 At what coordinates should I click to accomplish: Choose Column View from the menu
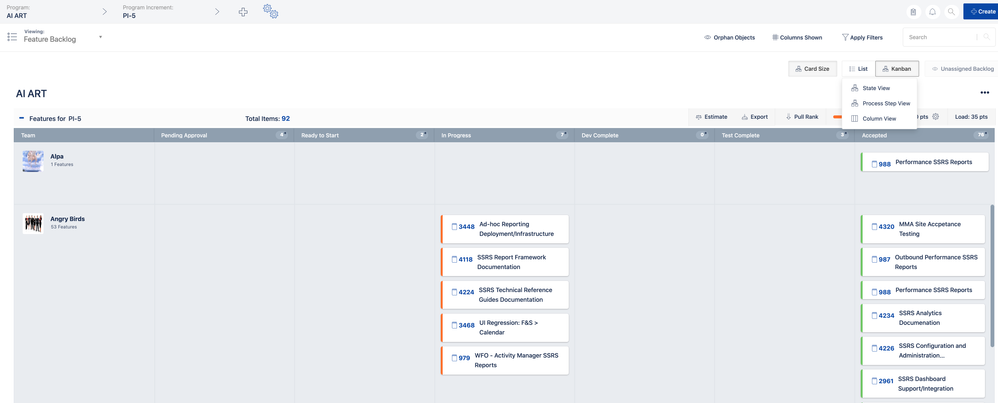[879, 118]
